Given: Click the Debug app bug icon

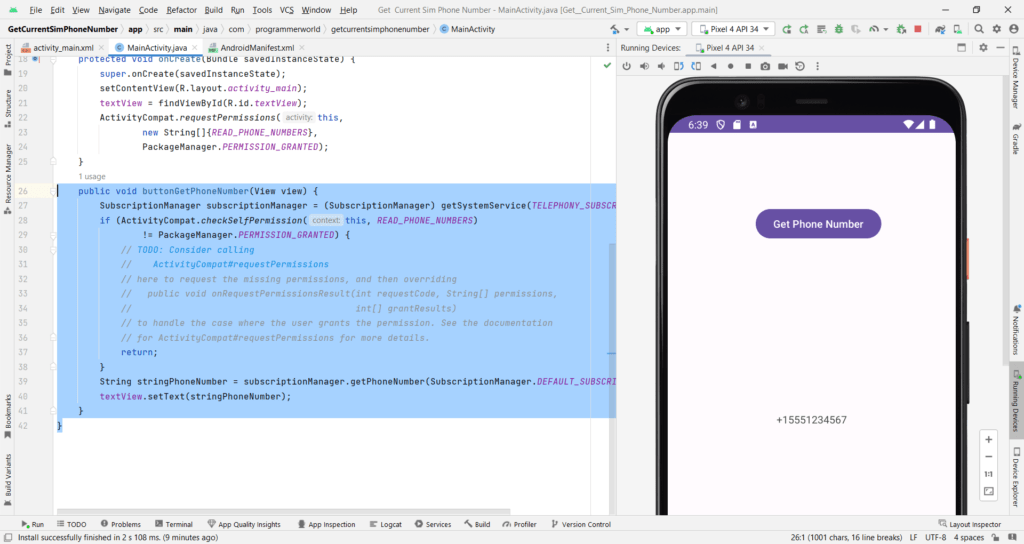Looking at the screenshot, I should tap(839, 29).
